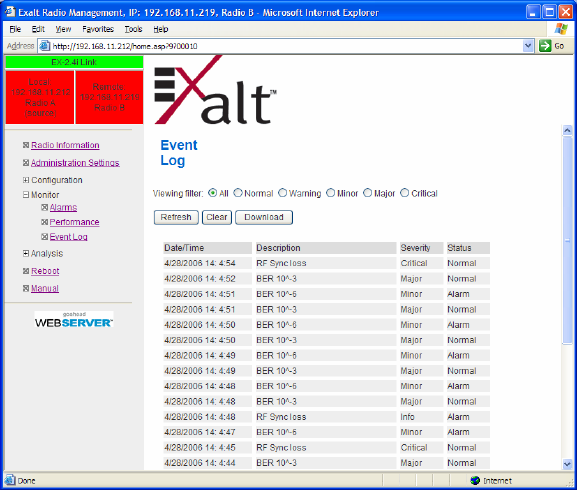Image resolution: width=577 pixels, height=490 pixels.
Task: Click the Exalt logo image
Action: click(215, 90)
